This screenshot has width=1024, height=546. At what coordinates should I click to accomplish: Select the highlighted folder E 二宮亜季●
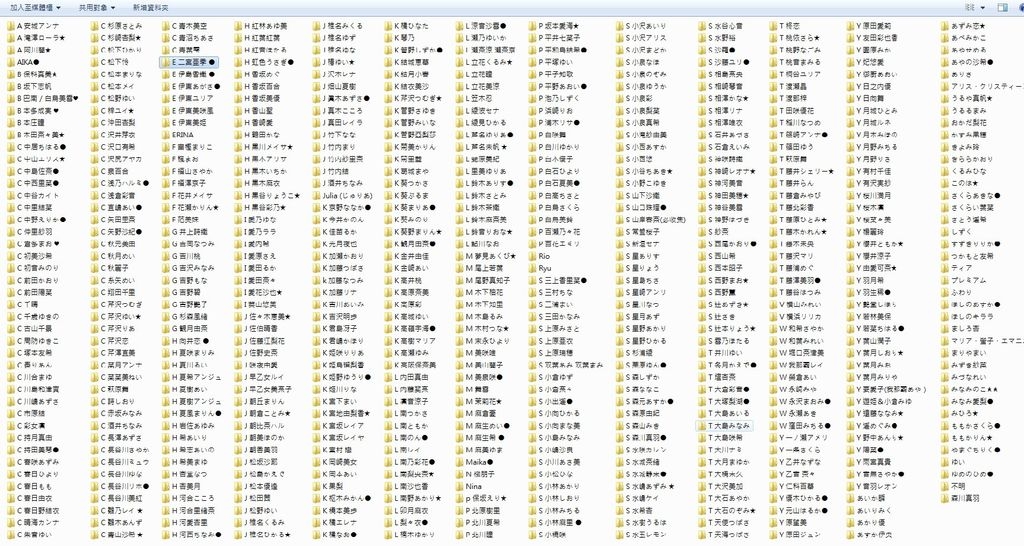pyautogui.click(x=189, y=62)
